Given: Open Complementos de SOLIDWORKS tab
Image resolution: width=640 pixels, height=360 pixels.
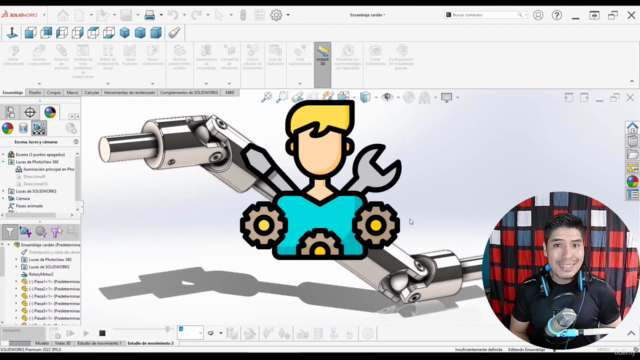Looking at the screenshot, I should tap(189, 93).
